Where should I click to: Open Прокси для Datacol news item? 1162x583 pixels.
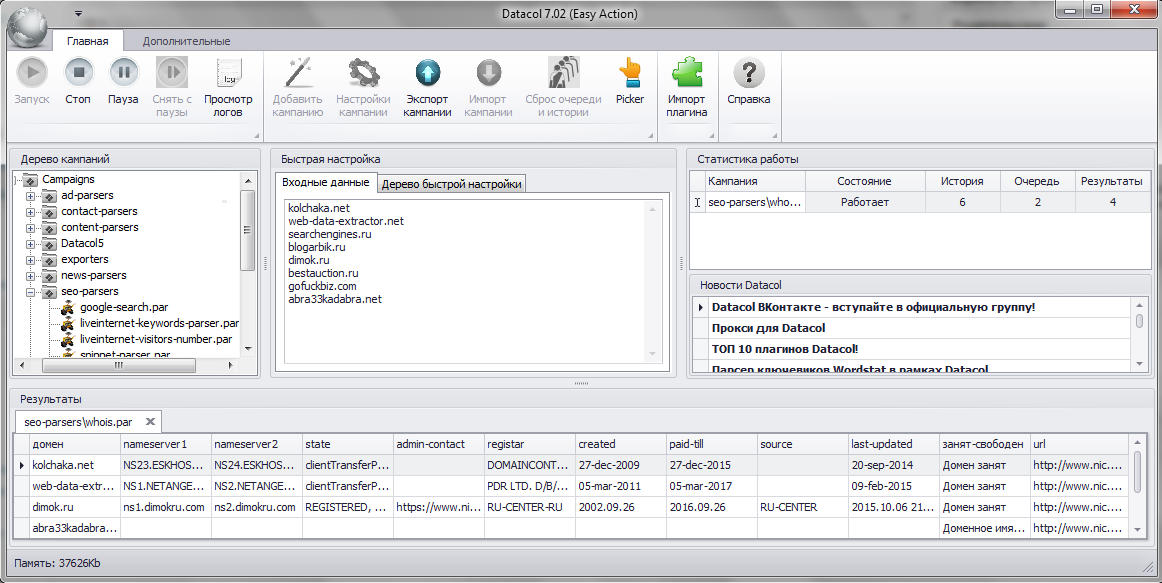coord(768,328)
